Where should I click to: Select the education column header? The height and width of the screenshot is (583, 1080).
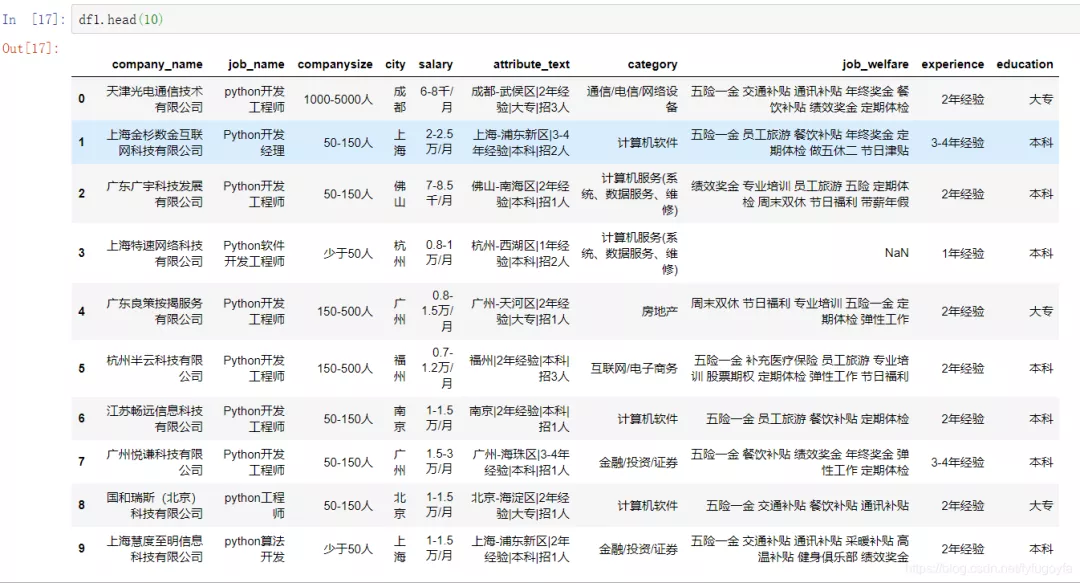(1025, 64)
